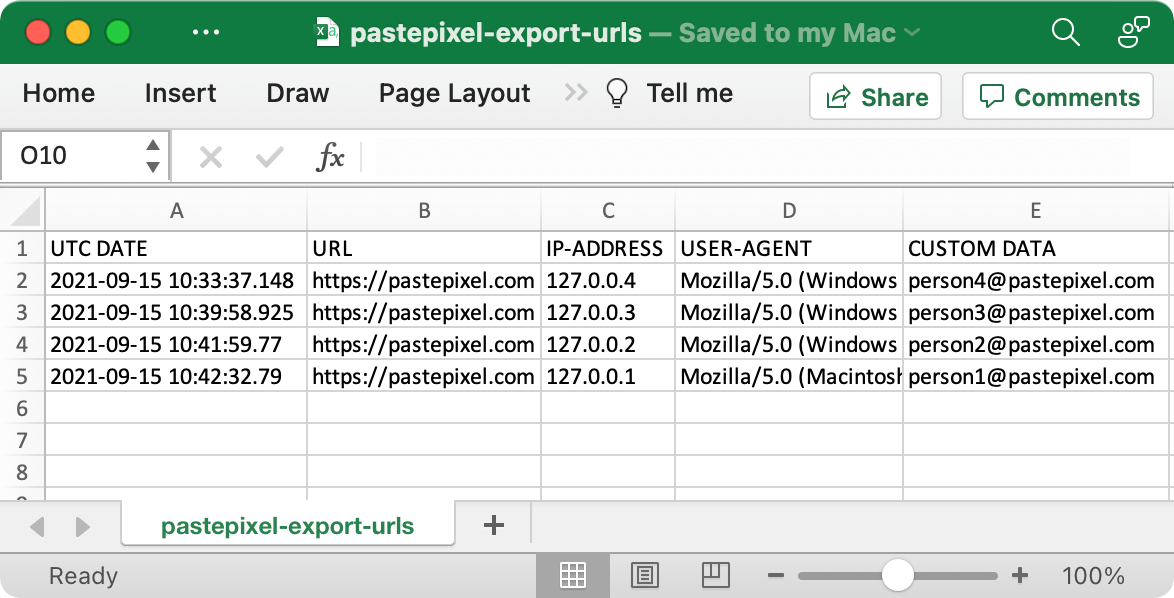Select cell person1@pastepixel.com
Image resolution: width=1174 pixels, height=598 pixels.
pos(1035,376)
